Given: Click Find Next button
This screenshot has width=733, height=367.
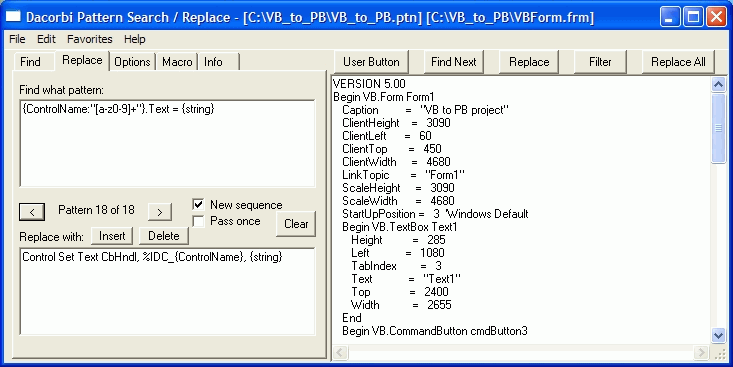Looking at the screenshot, I should click(x=453, y=62).
